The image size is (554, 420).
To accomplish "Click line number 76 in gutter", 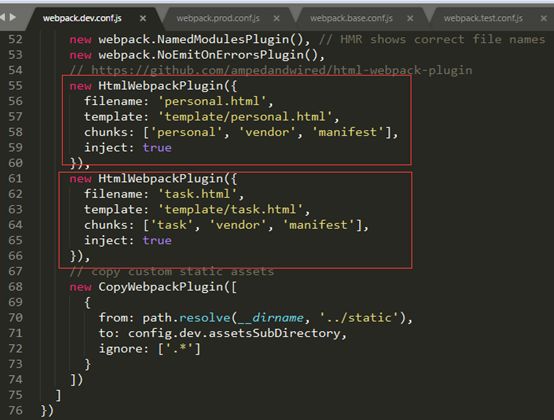I will point(15,410).
